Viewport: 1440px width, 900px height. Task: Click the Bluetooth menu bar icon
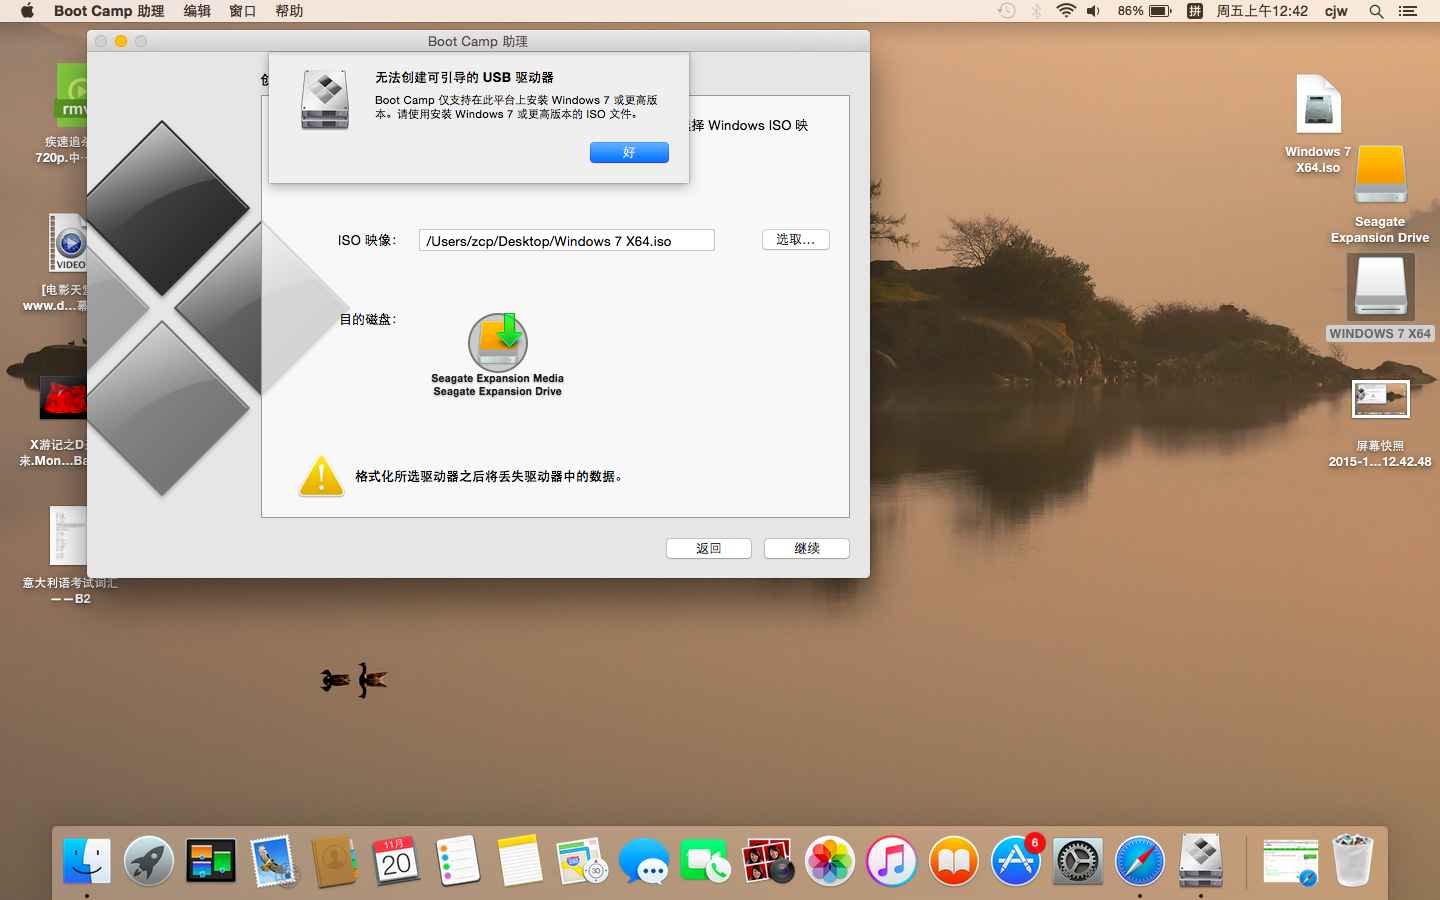coord(1037,11)
